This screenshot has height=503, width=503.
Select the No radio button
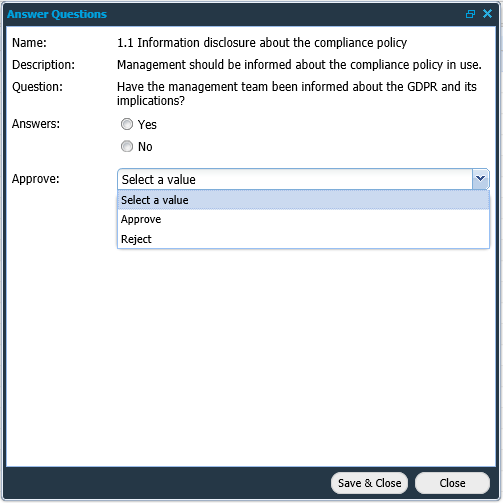tap(127, 146)
